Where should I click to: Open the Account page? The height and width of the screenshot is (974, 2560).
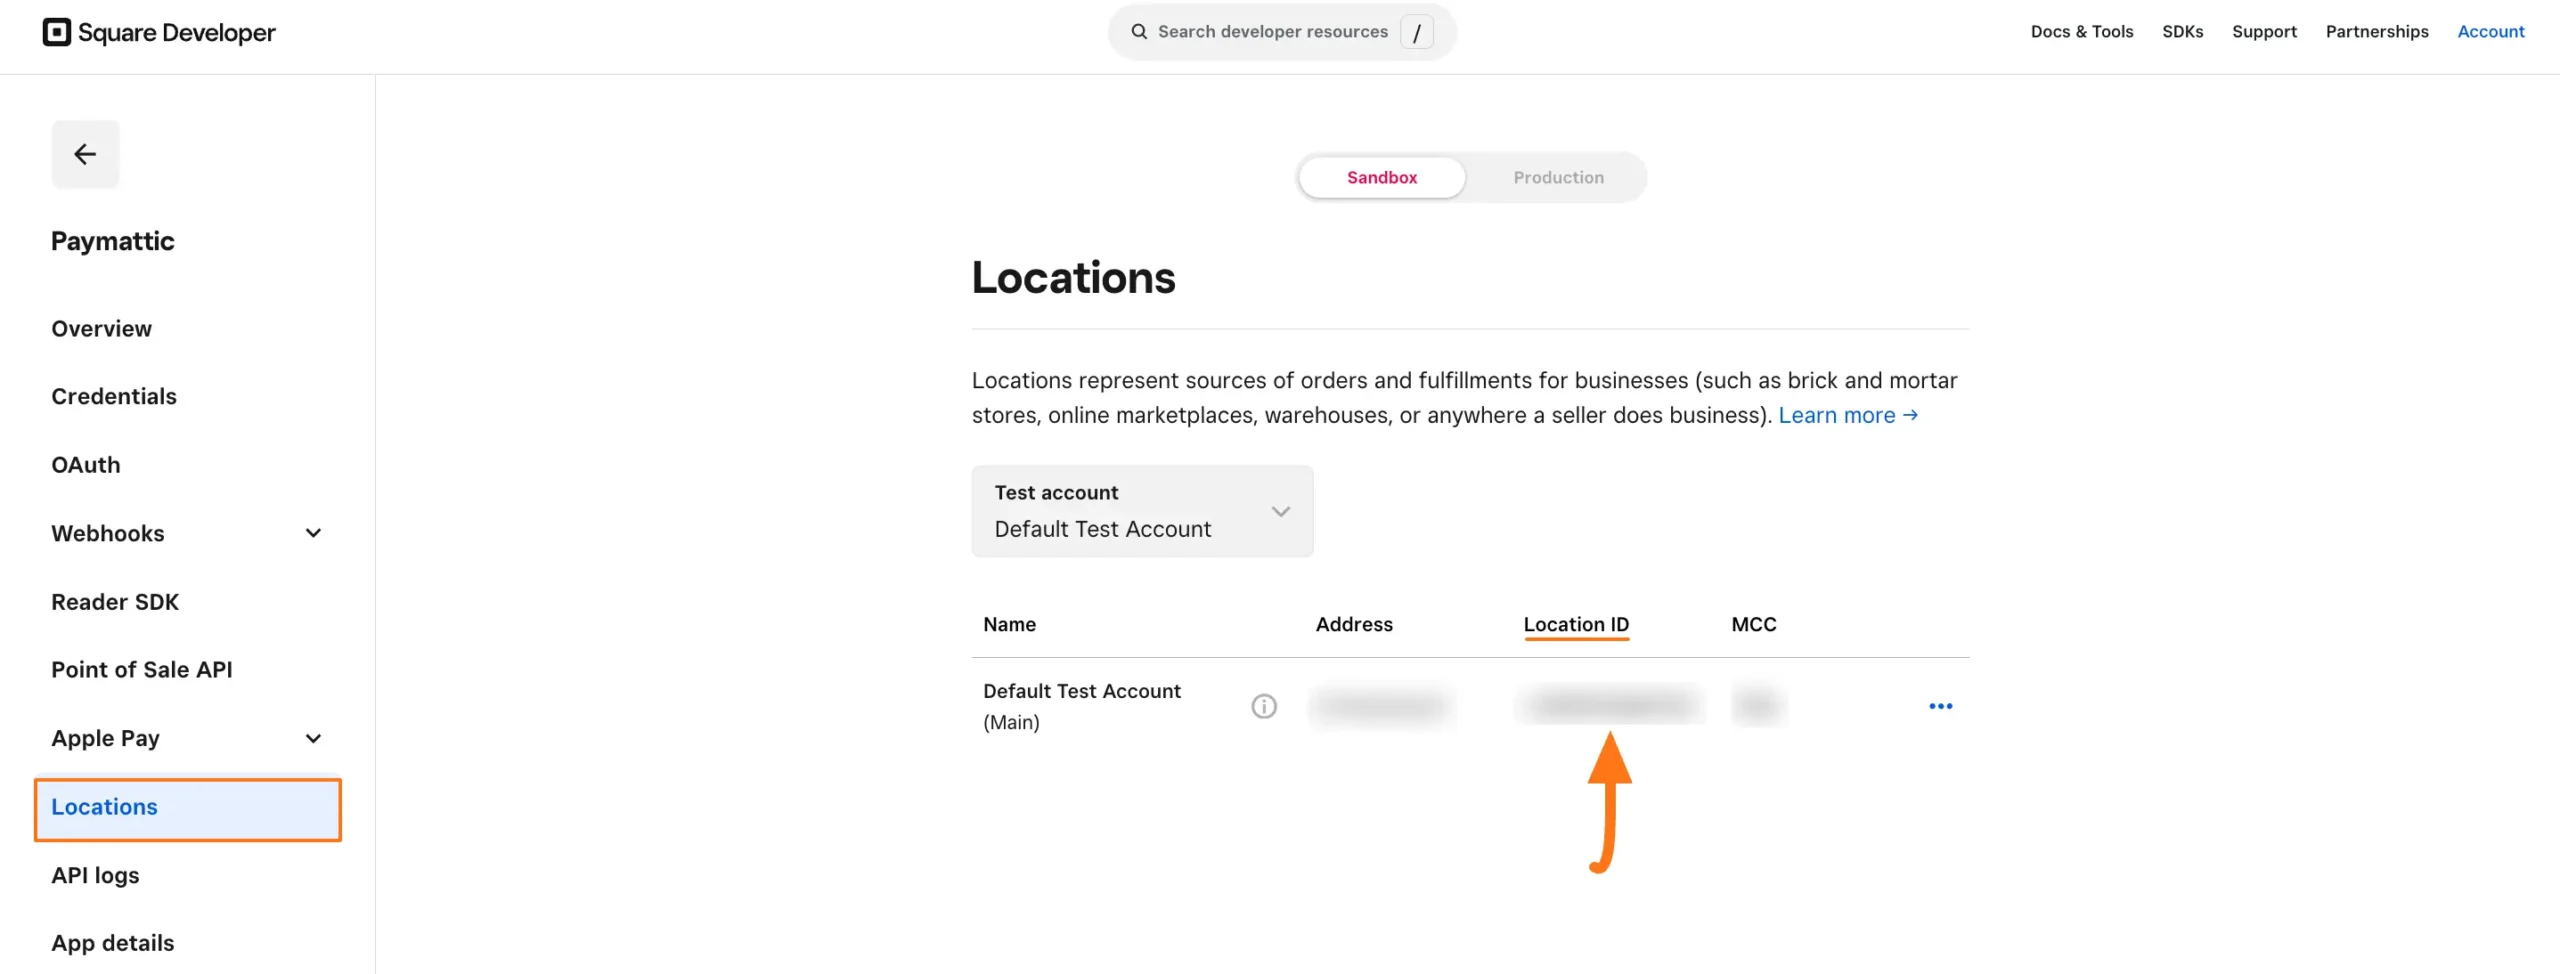(2491, 31)
